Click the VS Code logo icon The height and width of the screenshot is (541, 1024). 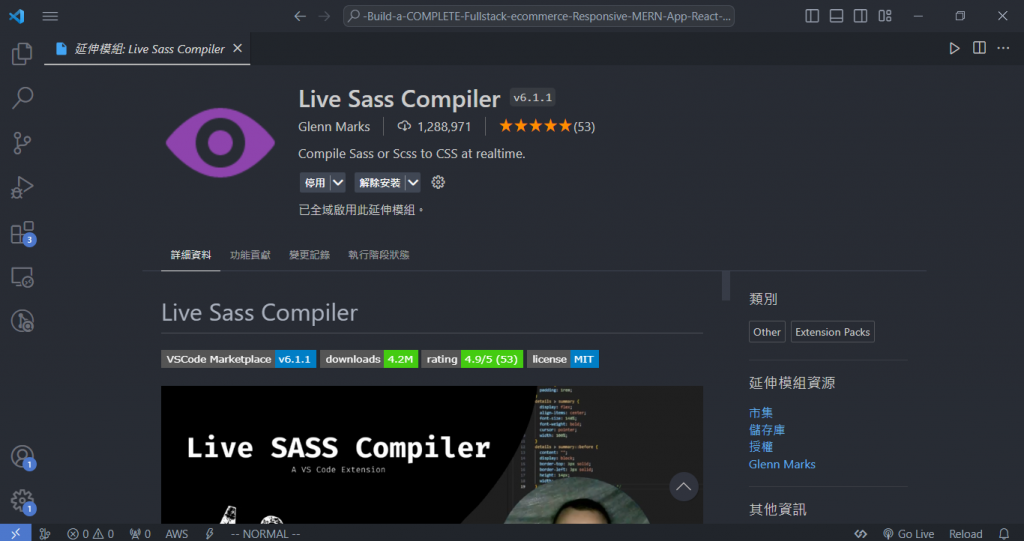pyautogui.click(x=16, y=16)
